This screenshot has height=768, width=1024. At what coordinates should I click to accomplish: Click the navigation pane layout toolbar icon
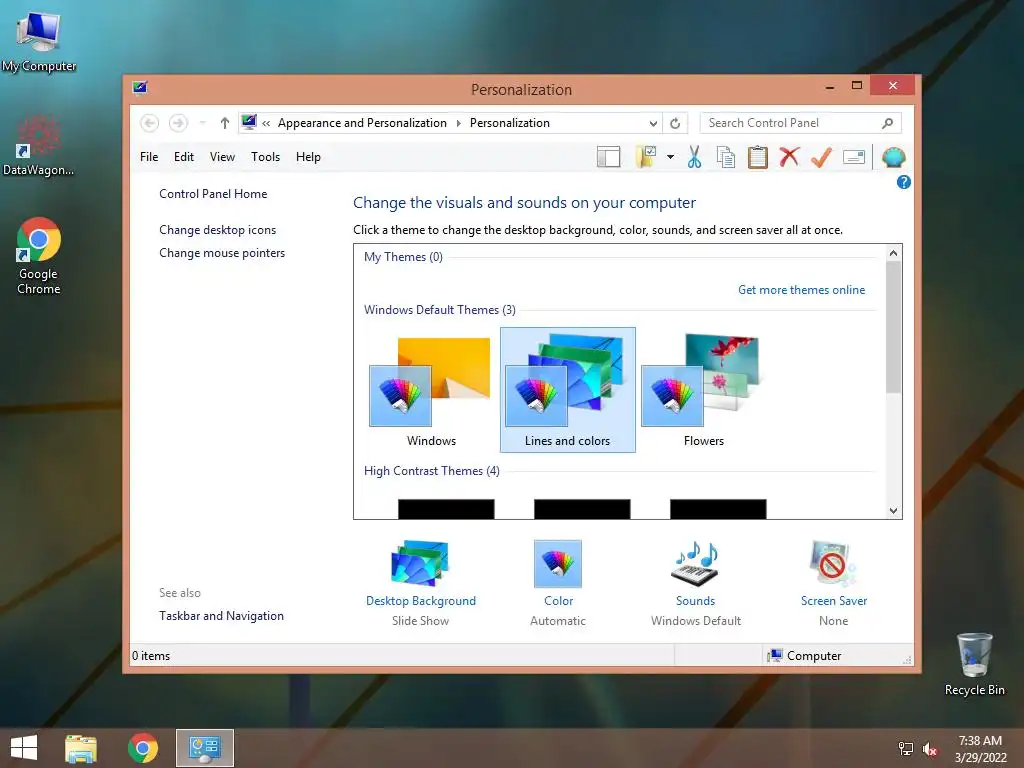608,157
